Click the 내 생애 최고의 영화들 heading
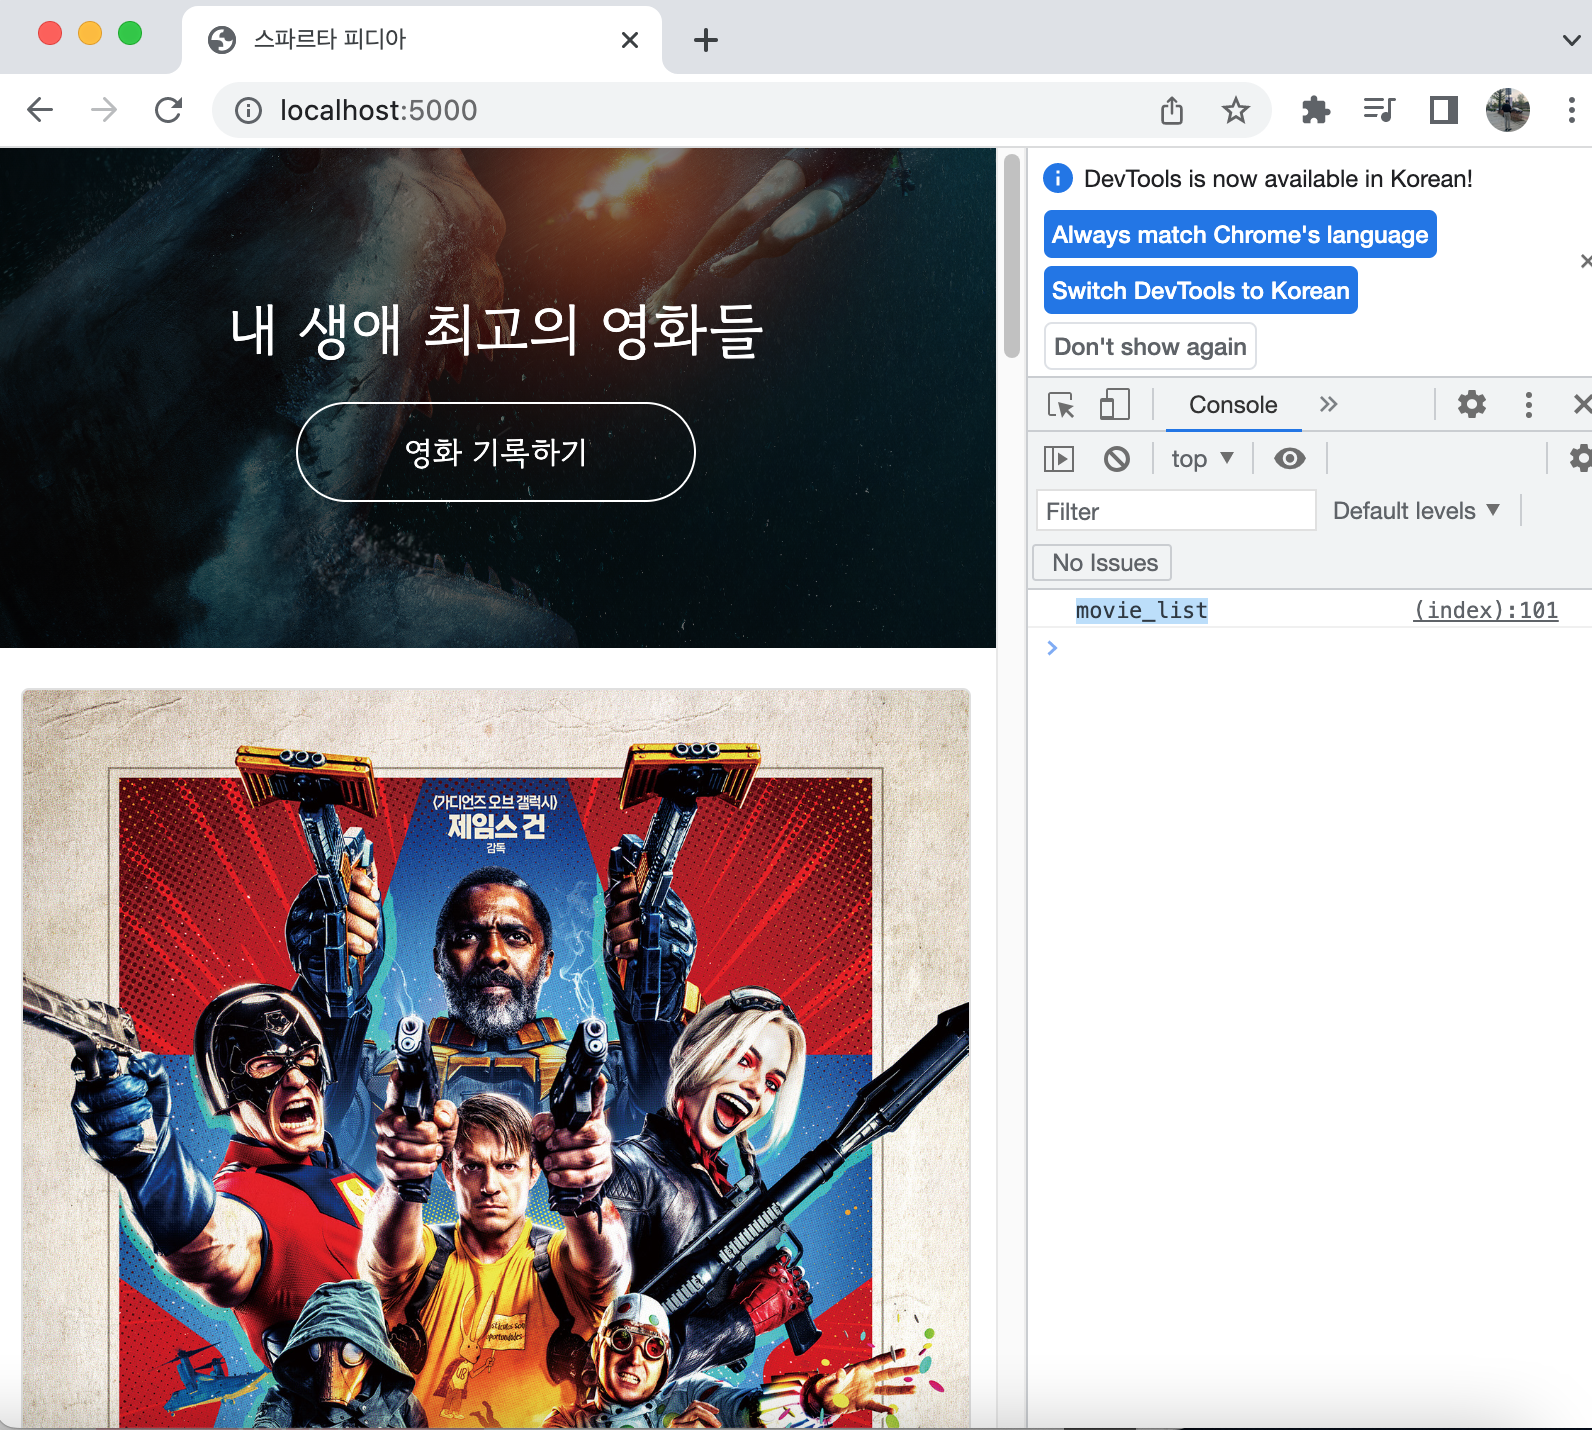 click(496, 331)
